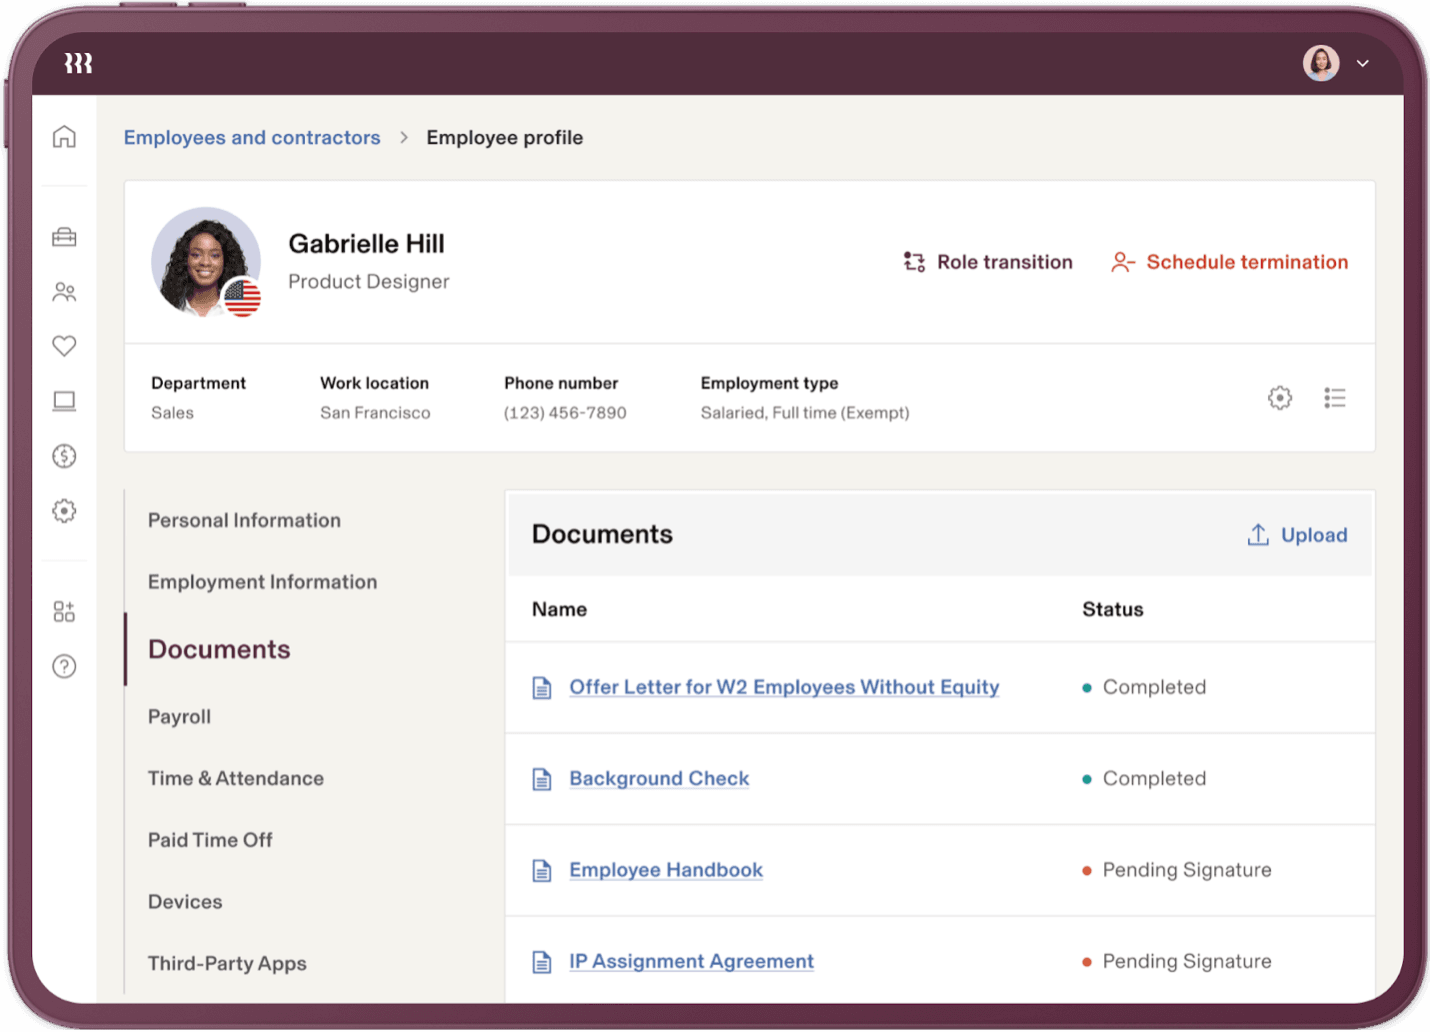The width and height of the screenshot is (1430, 1032).
Task: Click the settings gear icon in sidebar
Action: [x=63, y=510]
